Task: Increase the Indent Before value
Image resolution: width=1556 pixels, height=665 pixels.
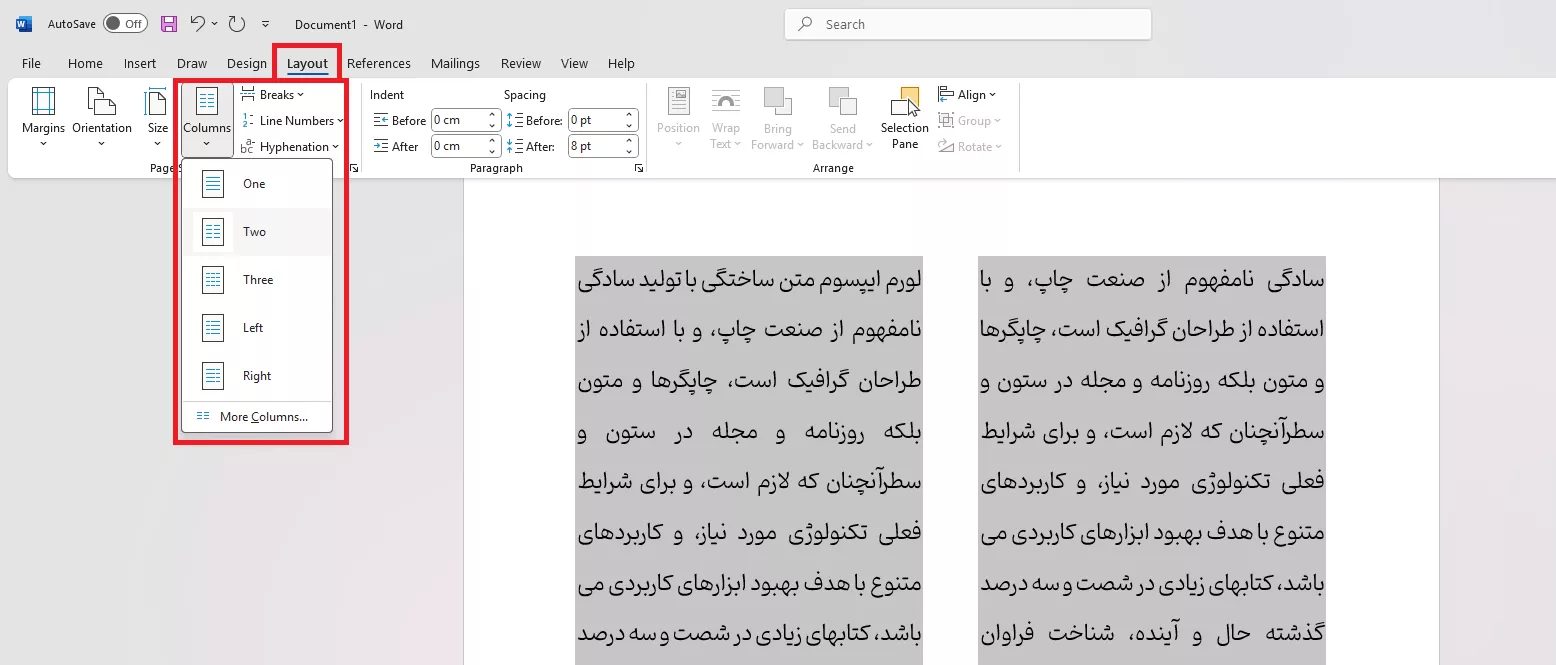Action: tap(493, 115)
